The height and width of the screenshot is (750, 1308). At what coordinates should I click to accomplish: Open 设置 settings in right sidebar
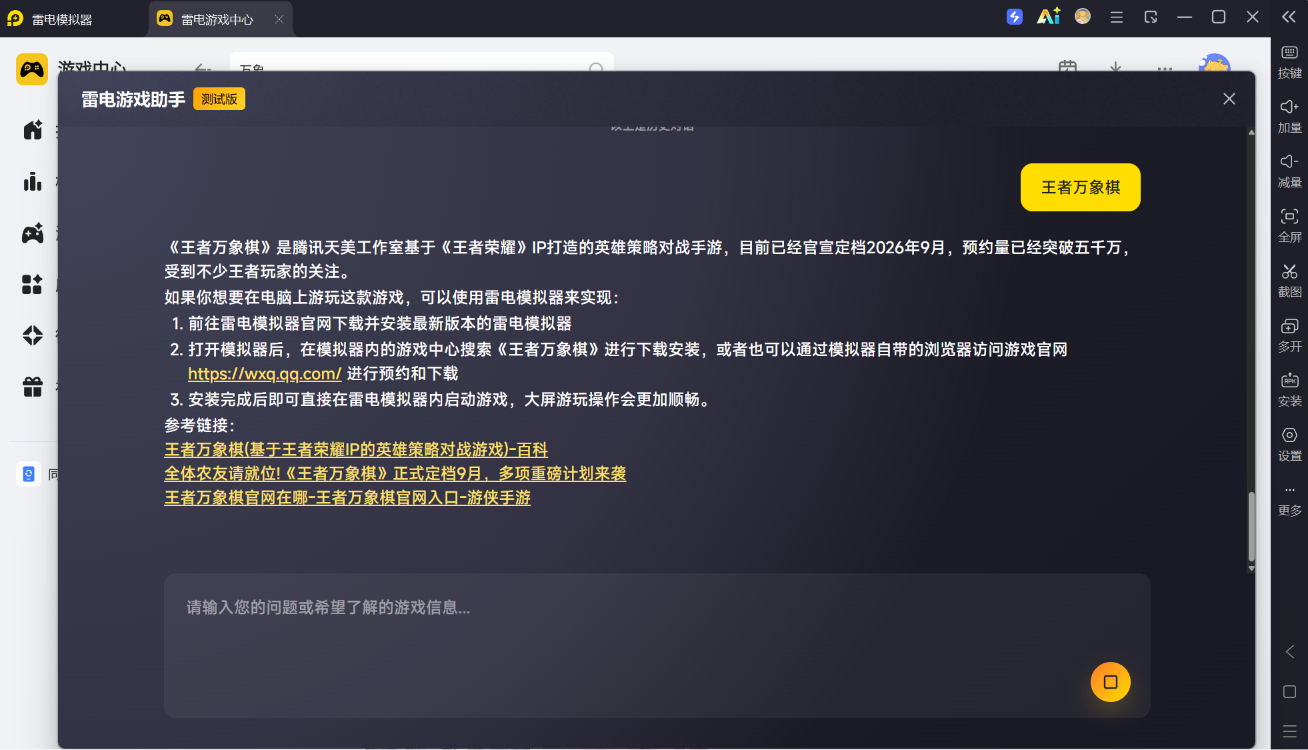1290,444
